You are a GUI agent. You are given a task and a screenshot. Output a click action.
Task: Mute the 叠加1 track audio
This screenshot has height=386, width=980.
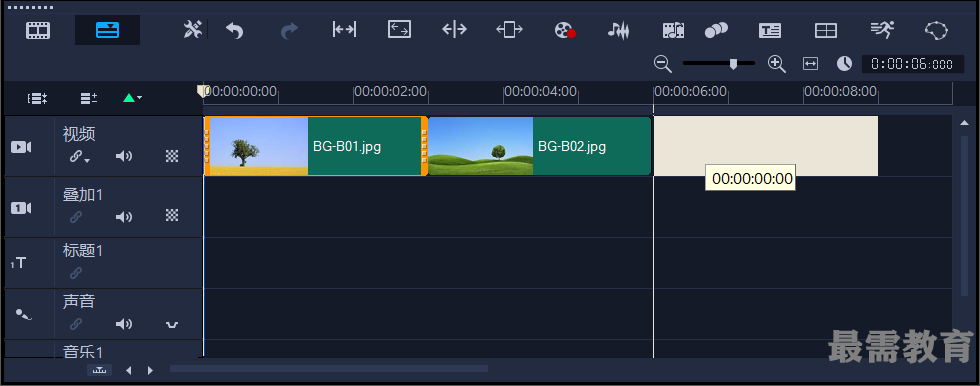(x=124, y=217)
